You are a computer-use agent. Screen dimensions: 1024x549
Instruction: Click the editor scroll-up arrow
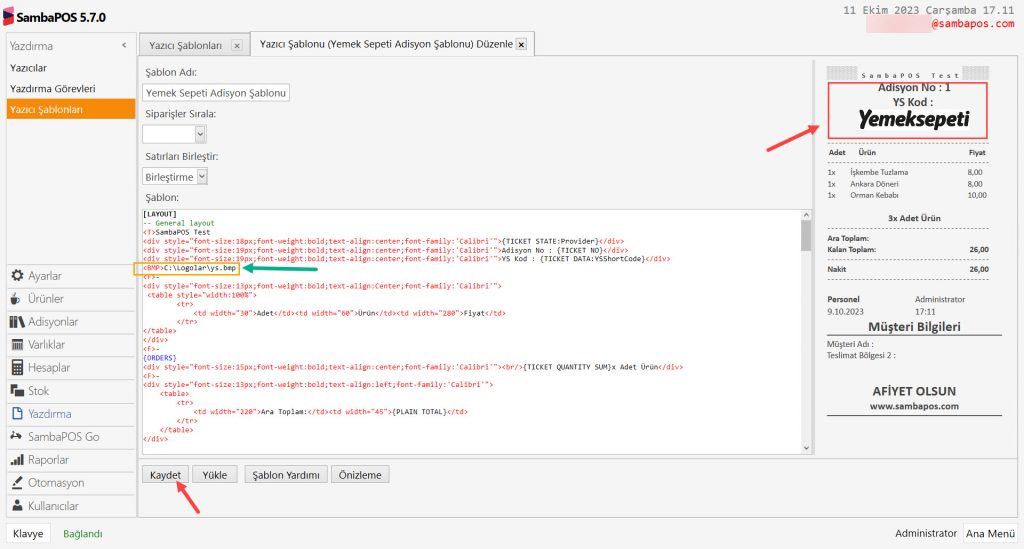(x=806, y=215)
